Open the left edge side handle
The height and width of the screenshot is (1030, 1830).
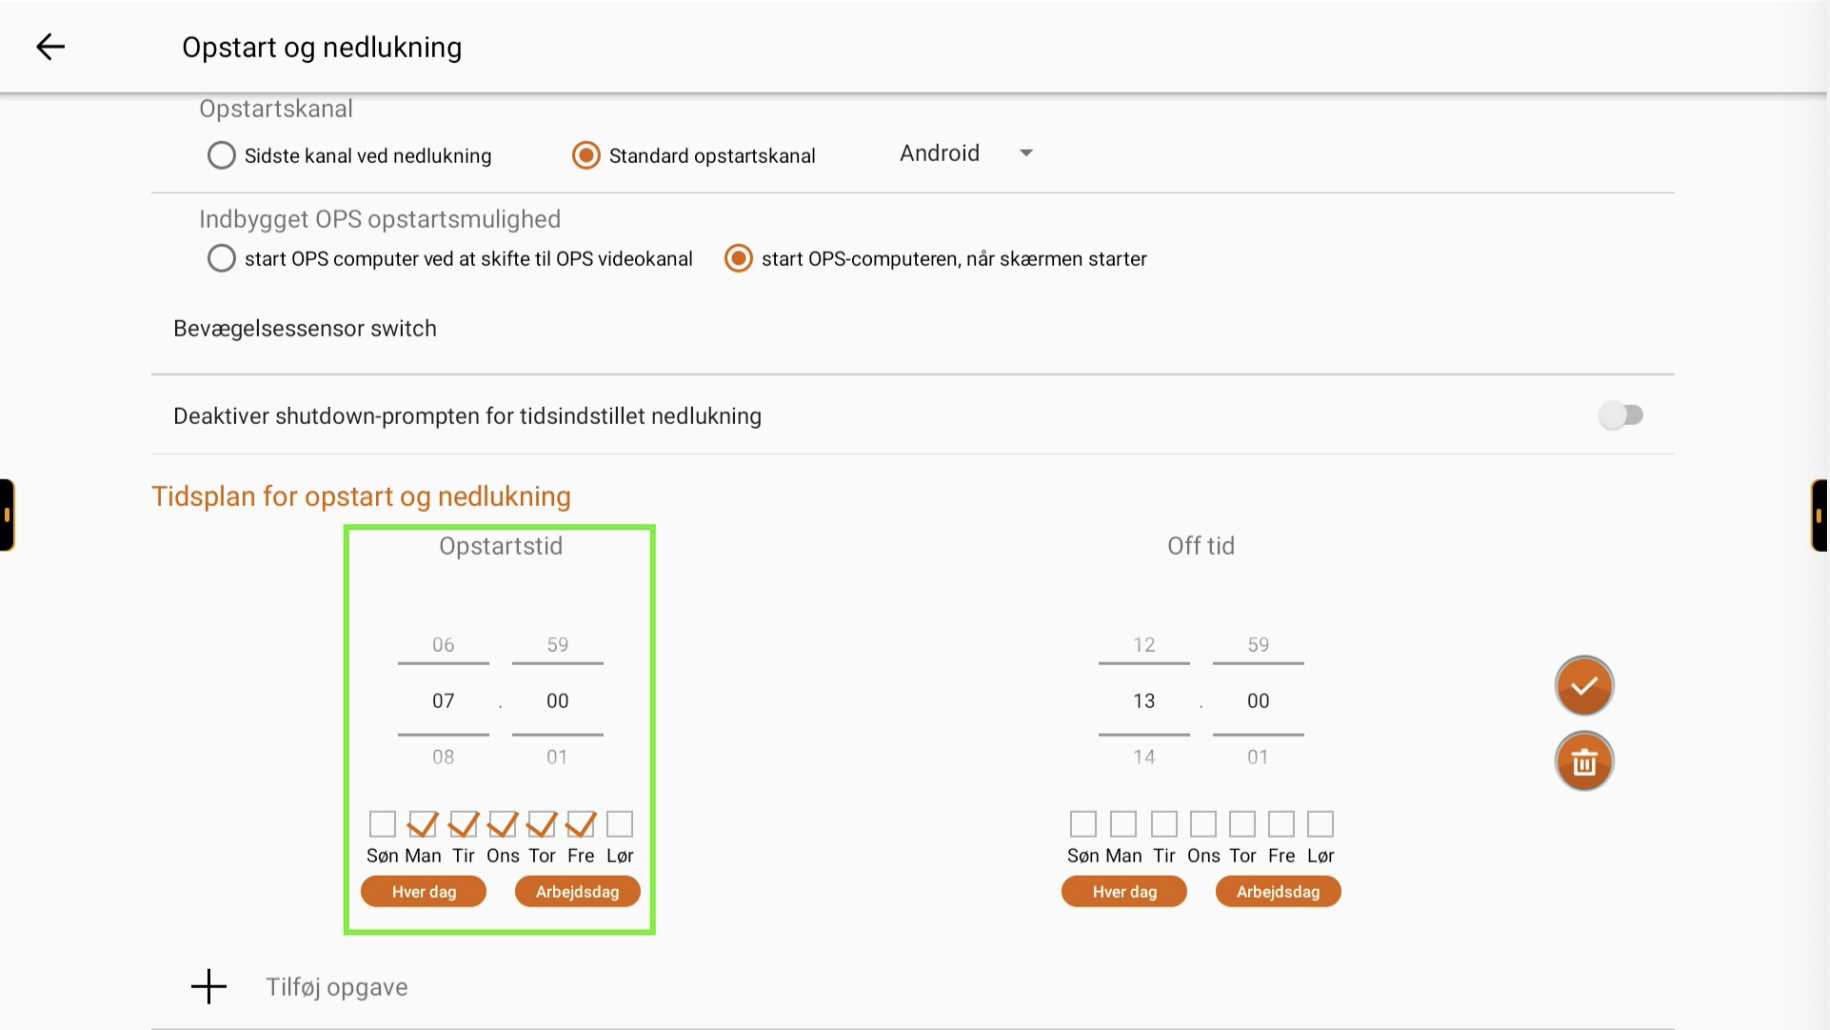pos(7,515)
